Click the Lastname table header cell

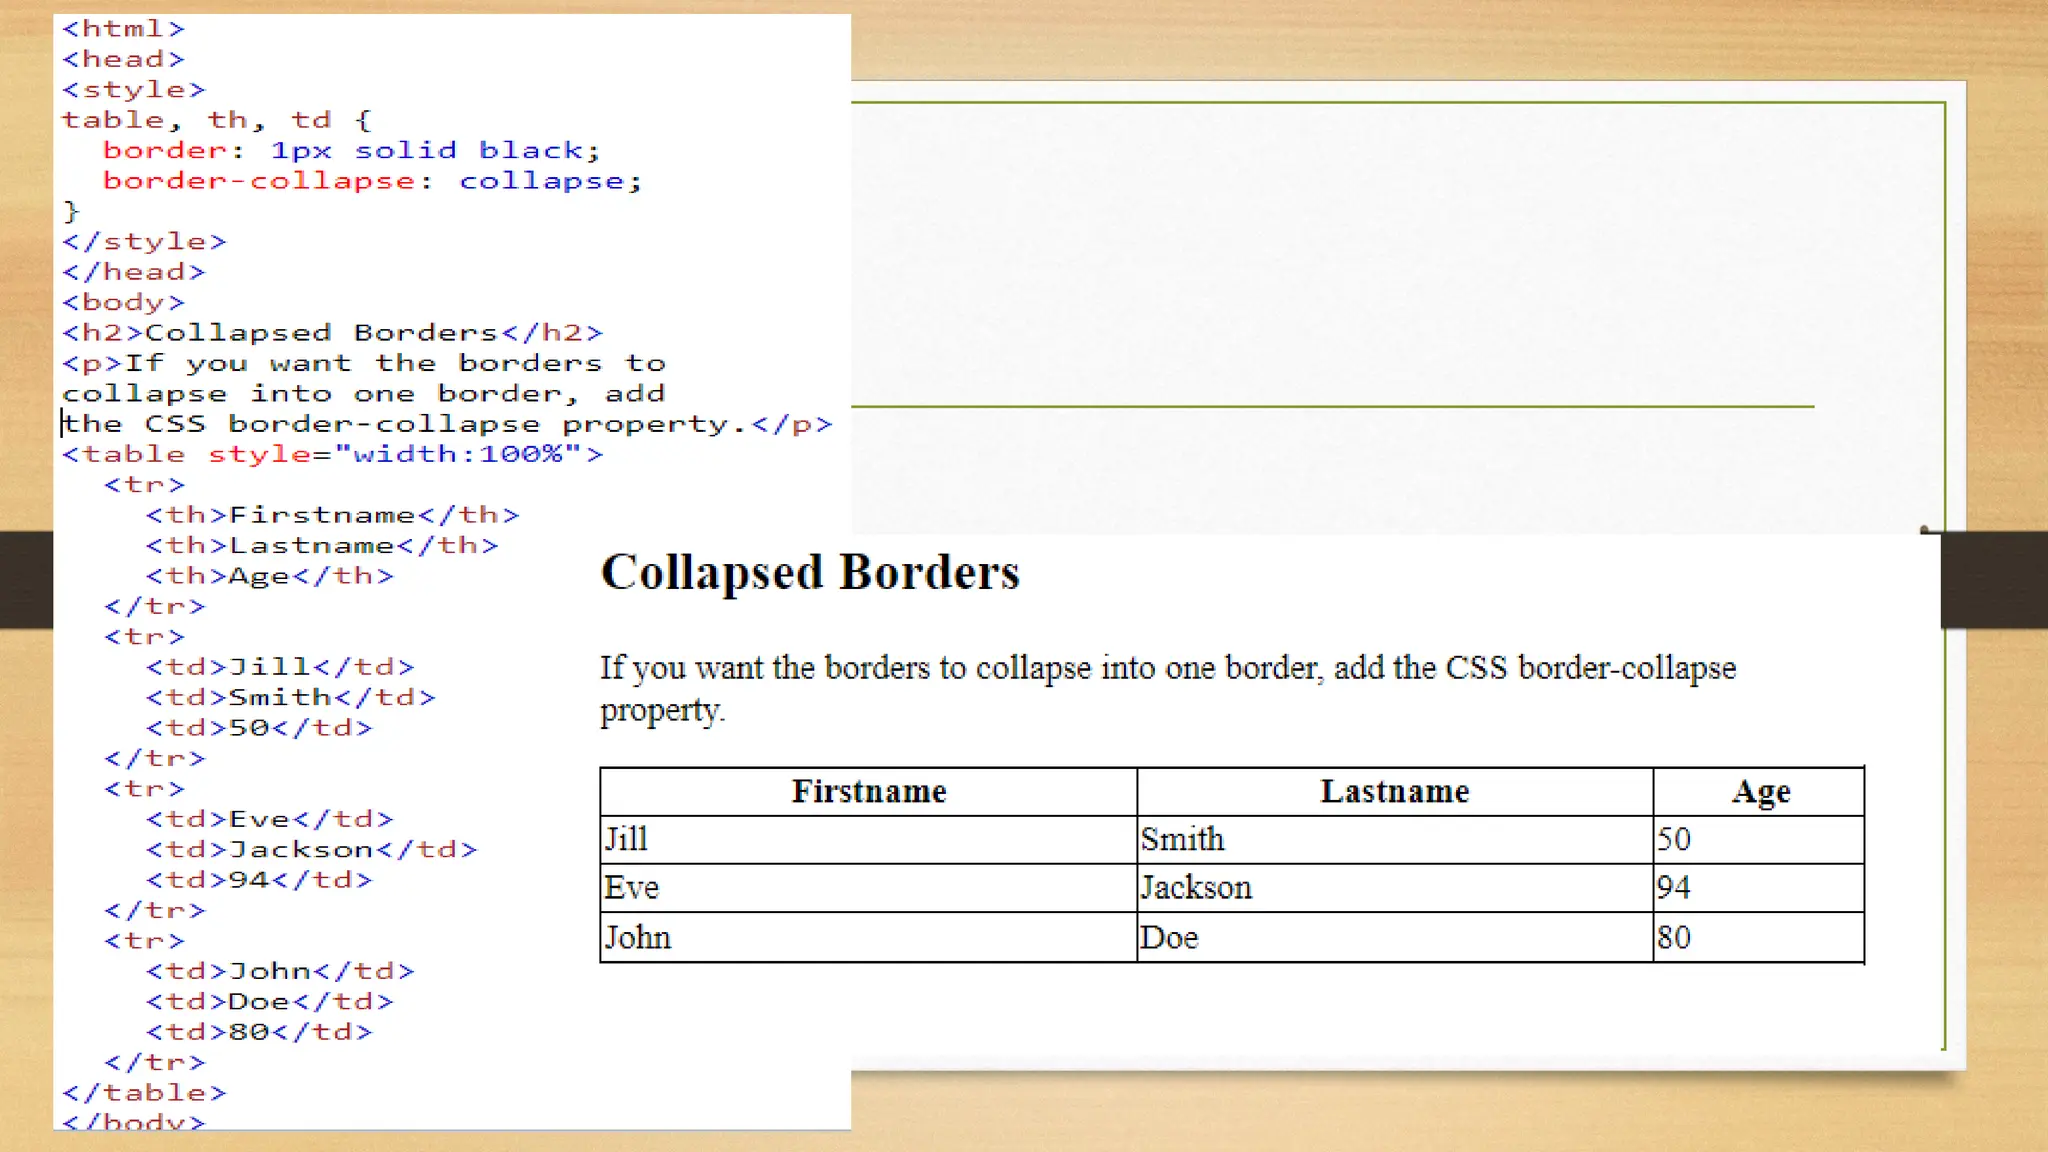(x=1394, y=792)
